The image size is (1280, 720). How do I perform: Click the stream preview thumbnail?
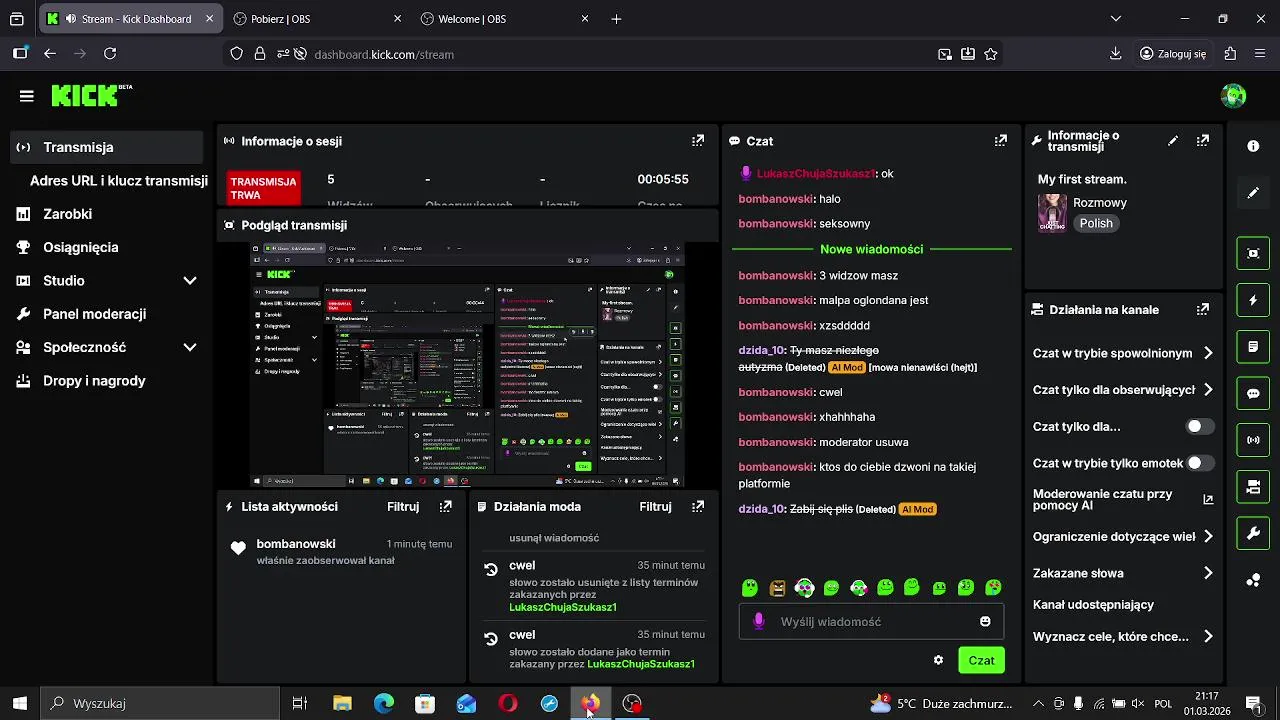[467, 365]
